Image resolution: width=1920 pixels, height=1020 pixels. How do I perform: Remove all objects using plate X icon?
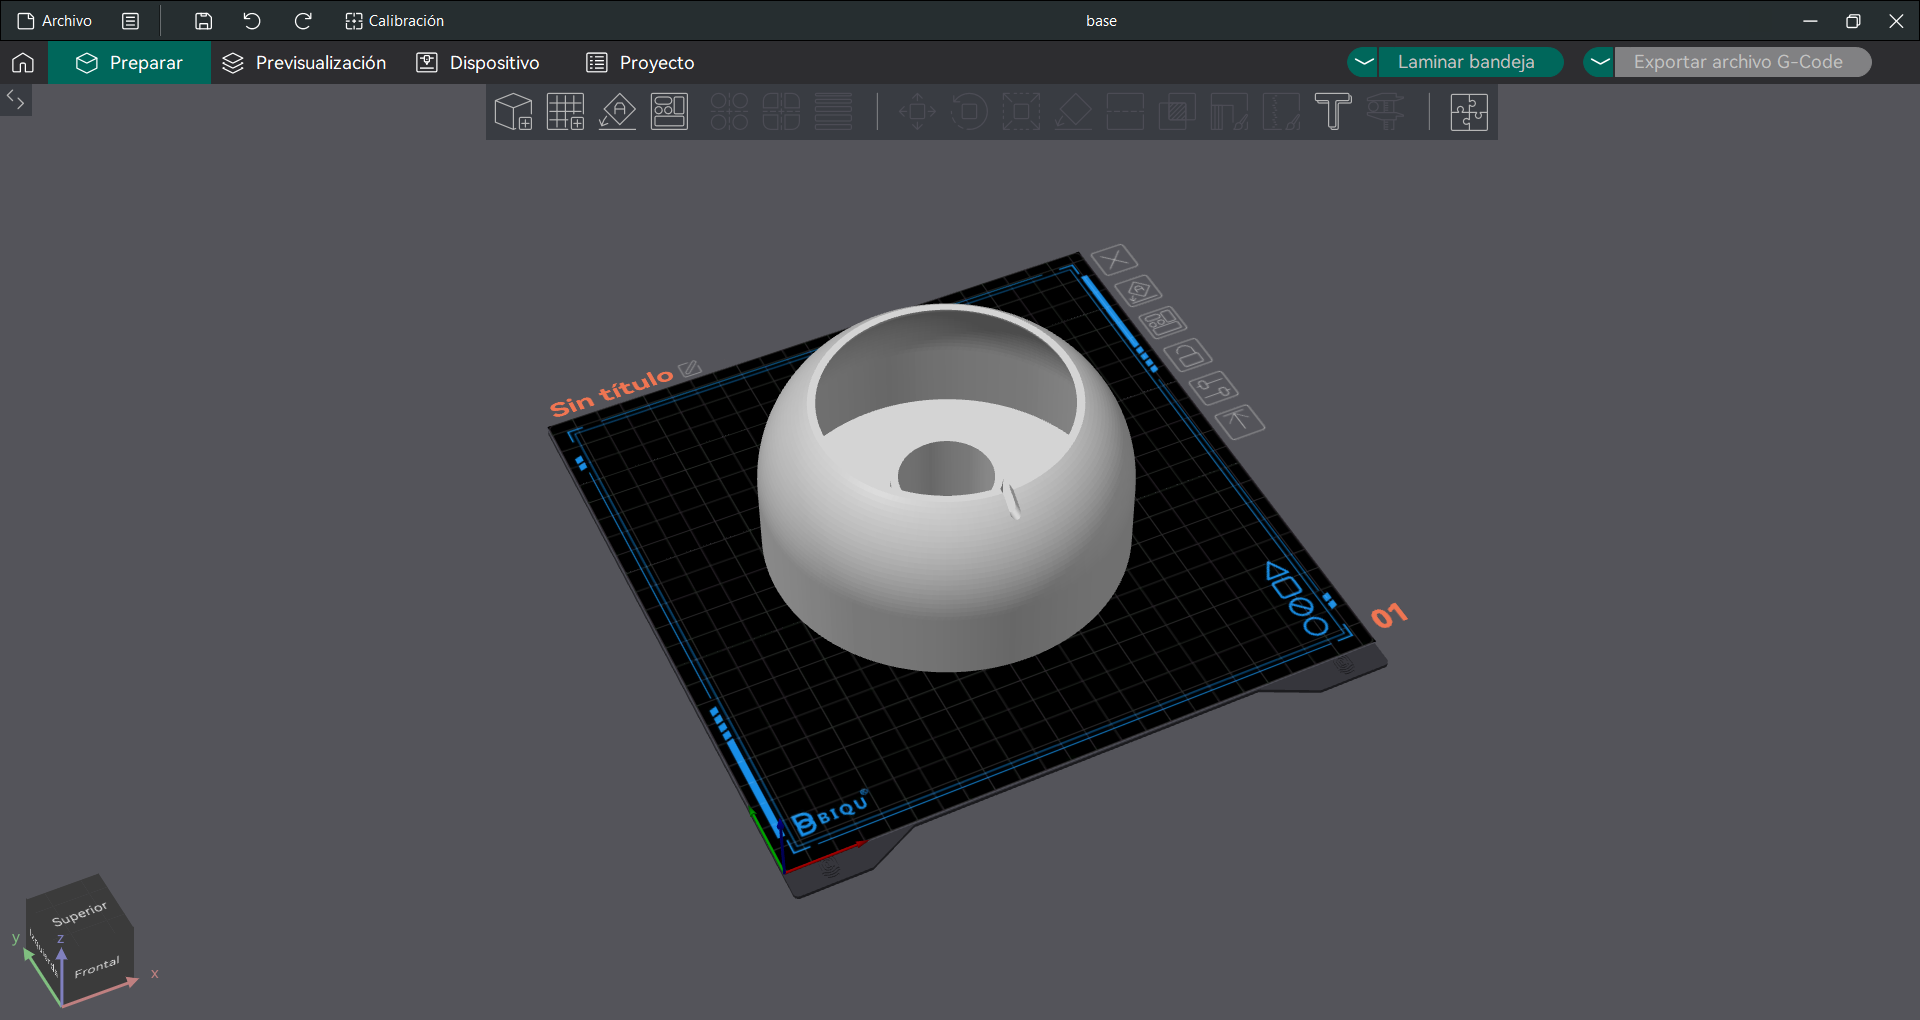coord(1114,260)
